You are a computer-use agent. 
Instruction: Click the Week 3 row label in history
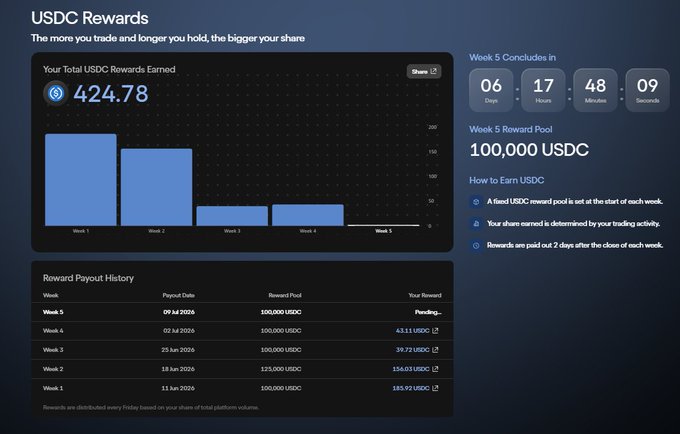[x=53, y=350]
